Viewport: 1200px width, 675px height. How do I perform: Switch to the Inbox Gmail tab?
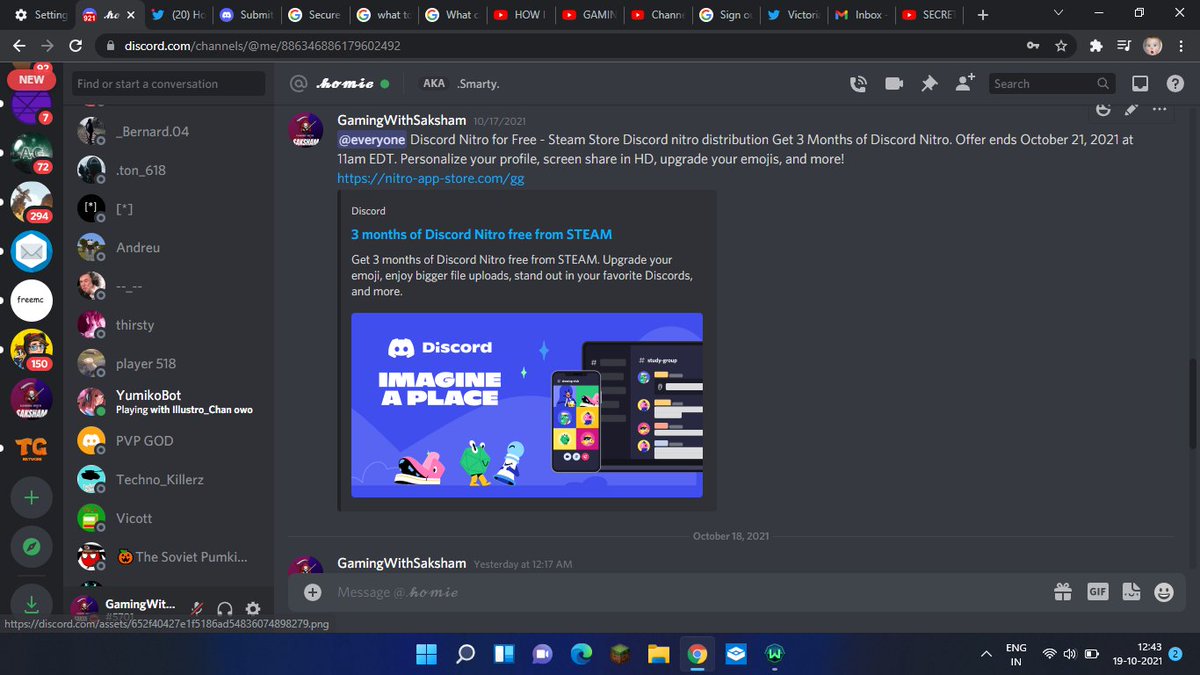click(x=860, y=15)
